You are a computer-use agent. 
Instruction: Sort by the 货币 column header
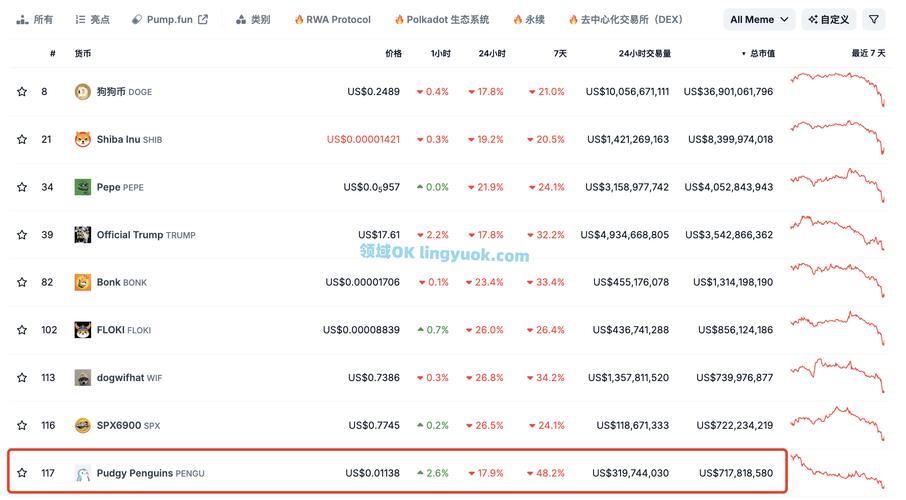83,53
